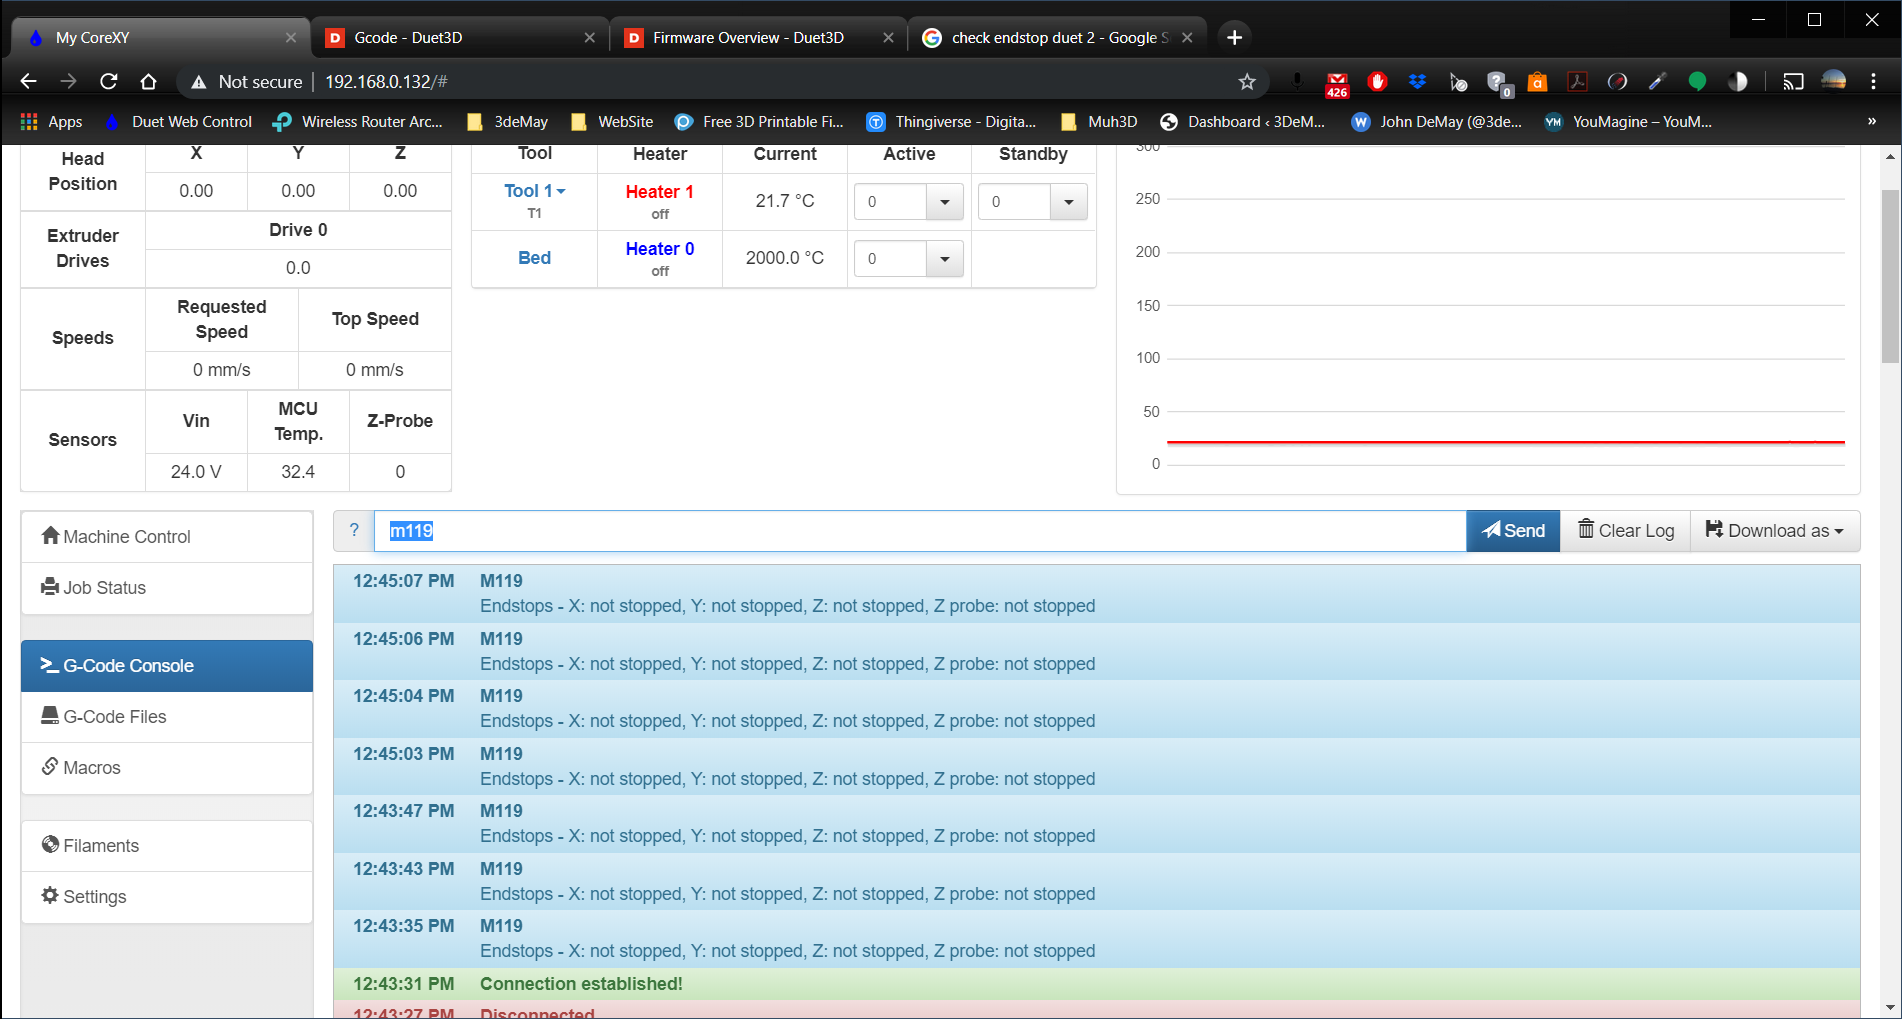
Task: Open the Chrome profile avatar
Action: 1833,81
